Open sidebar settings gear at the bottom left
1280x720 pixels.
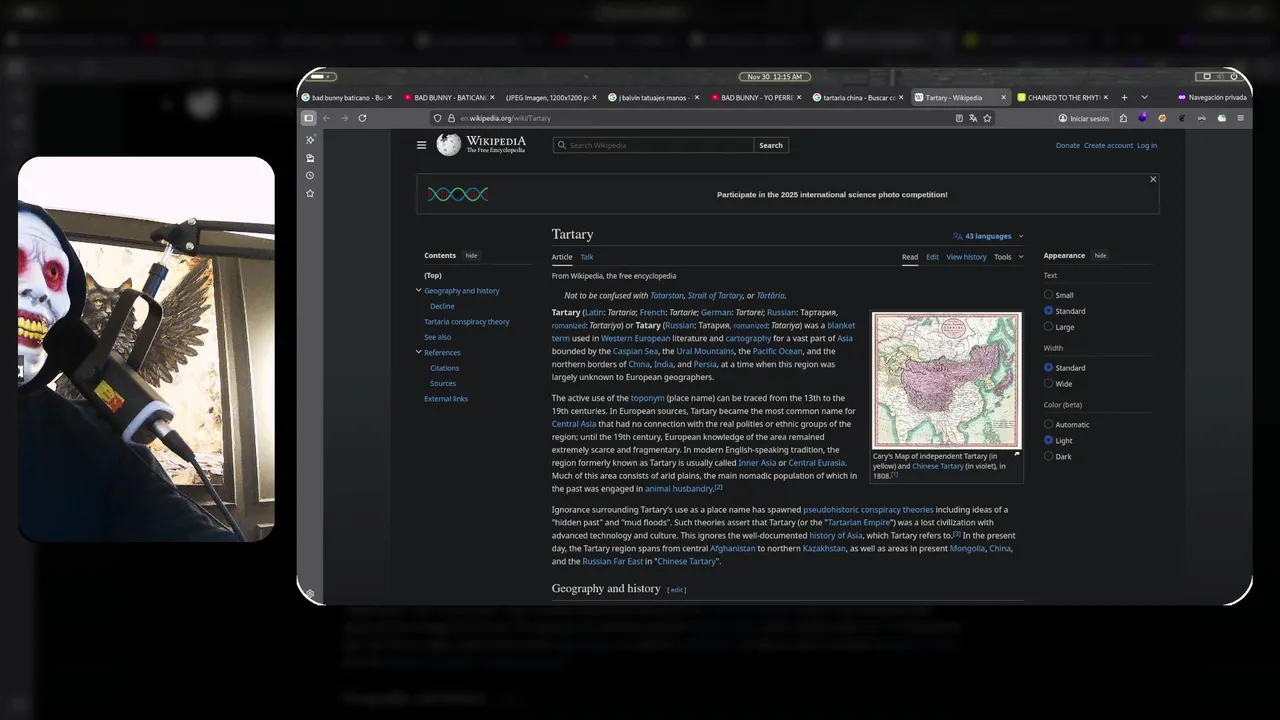310,594
